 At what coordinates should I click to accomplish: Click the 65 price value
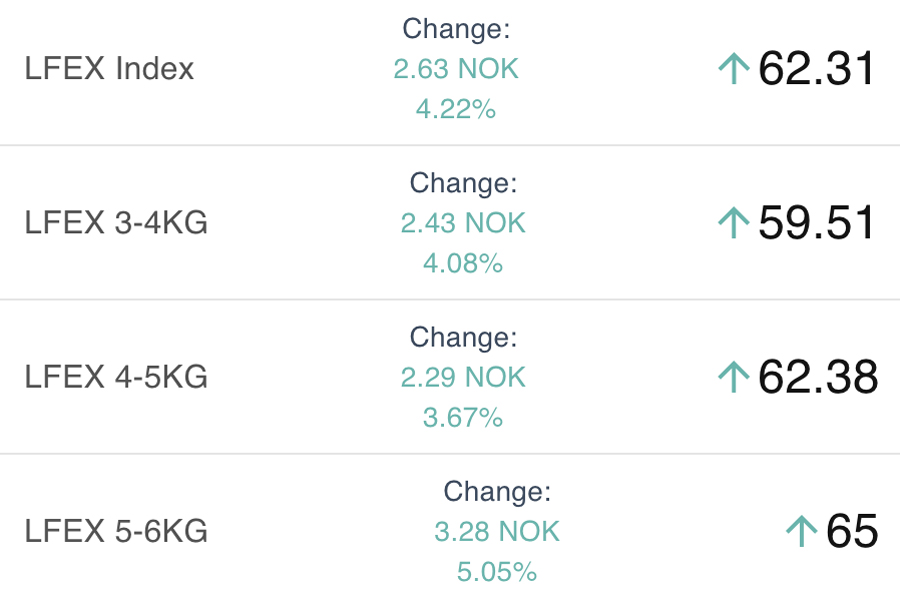click(x=851, y=531)
